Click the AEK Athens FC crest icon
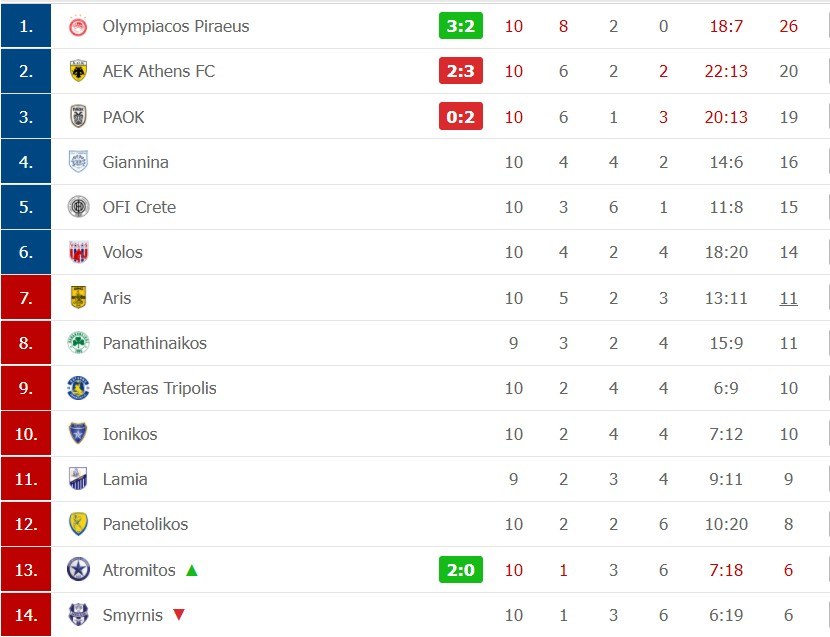Screen dimensions: 830x637 [x=78, y=71]
